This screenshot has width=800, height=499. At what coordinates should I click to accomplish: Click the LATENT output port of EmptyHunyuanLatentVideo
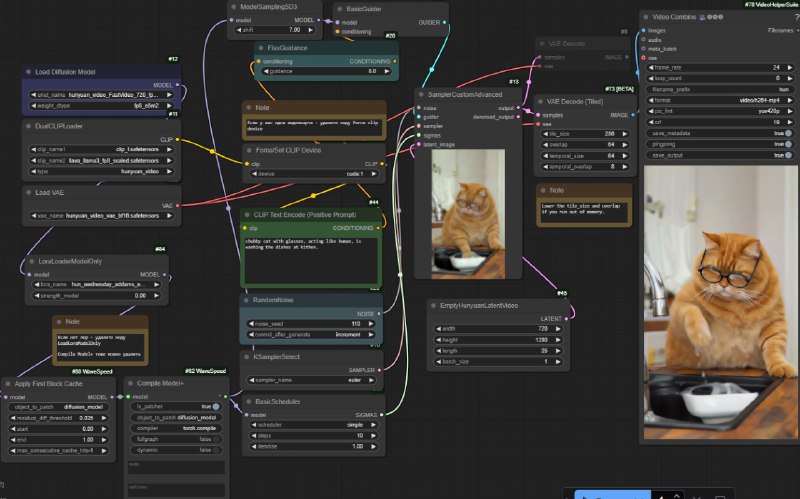tap(566, 318)
